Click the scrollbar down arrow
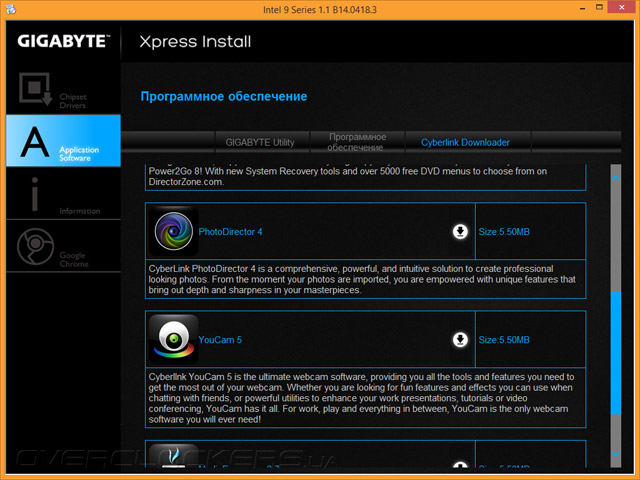 click(616, 454)
